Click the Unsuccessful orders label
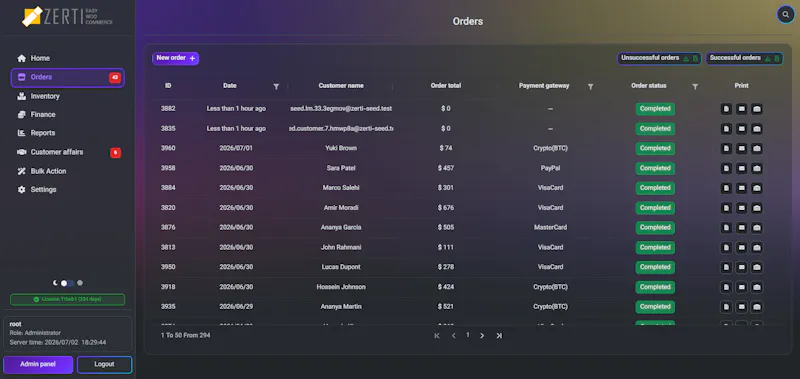The image size is (800, 379). pos(649,58)
